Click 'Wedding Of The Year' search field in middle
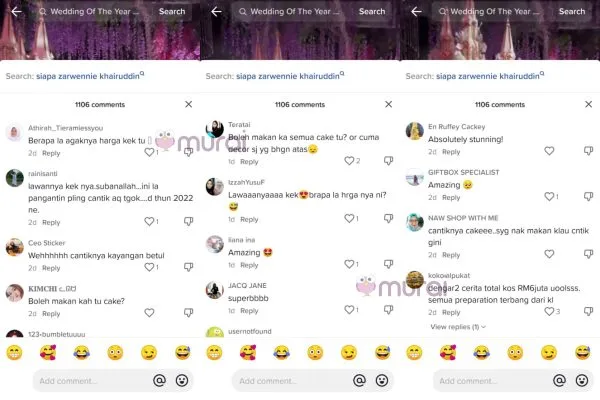Screen dimensions: 600x400 pos(293,11)
